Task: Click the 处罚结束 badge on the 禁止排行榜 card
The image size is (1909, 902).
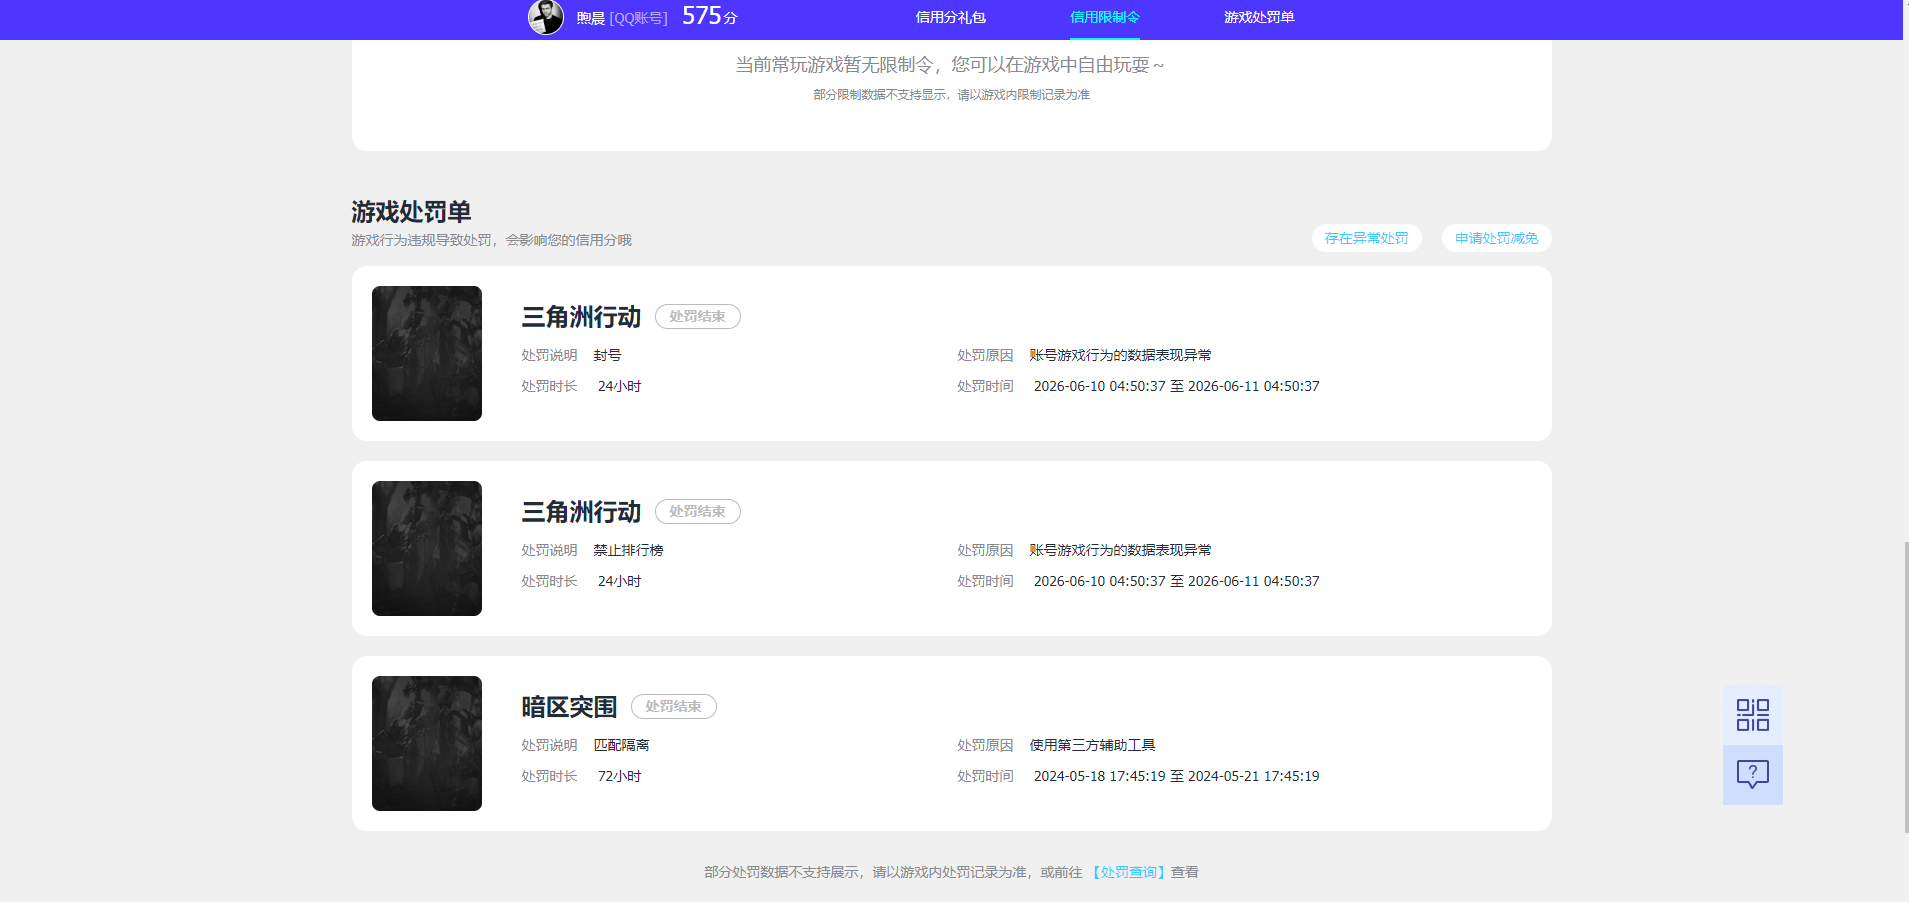Action: pyautogui.click(x=697, y=511)
